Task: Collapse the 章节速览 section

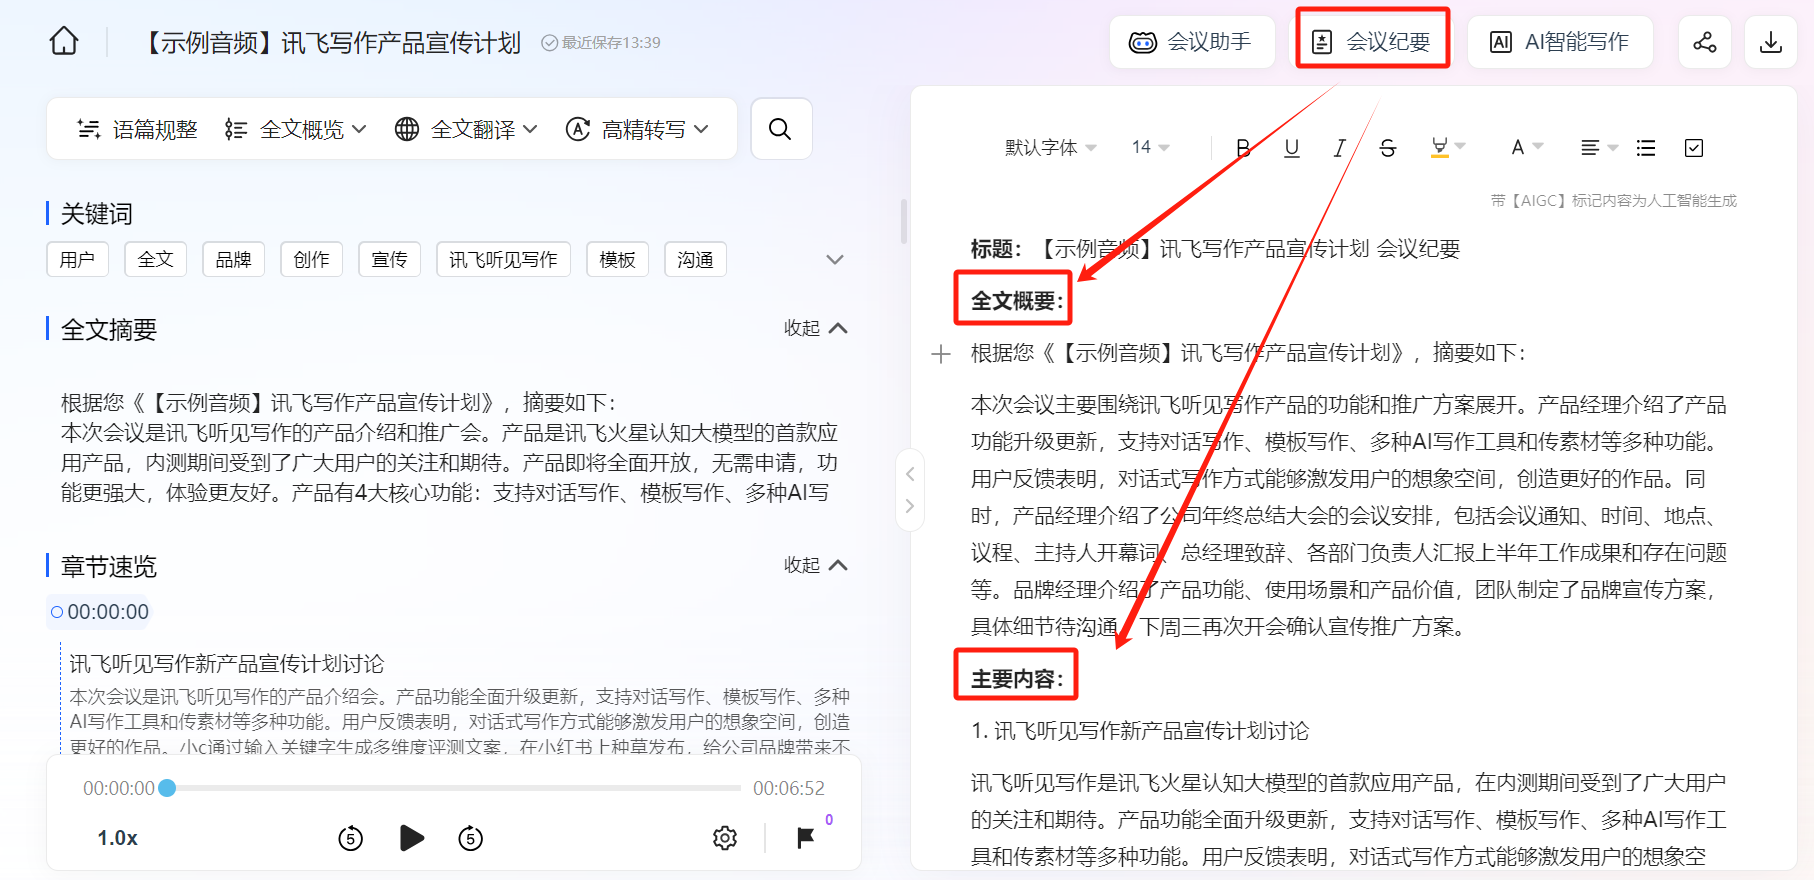Action: pyautogui.click(x=816, y=565)
